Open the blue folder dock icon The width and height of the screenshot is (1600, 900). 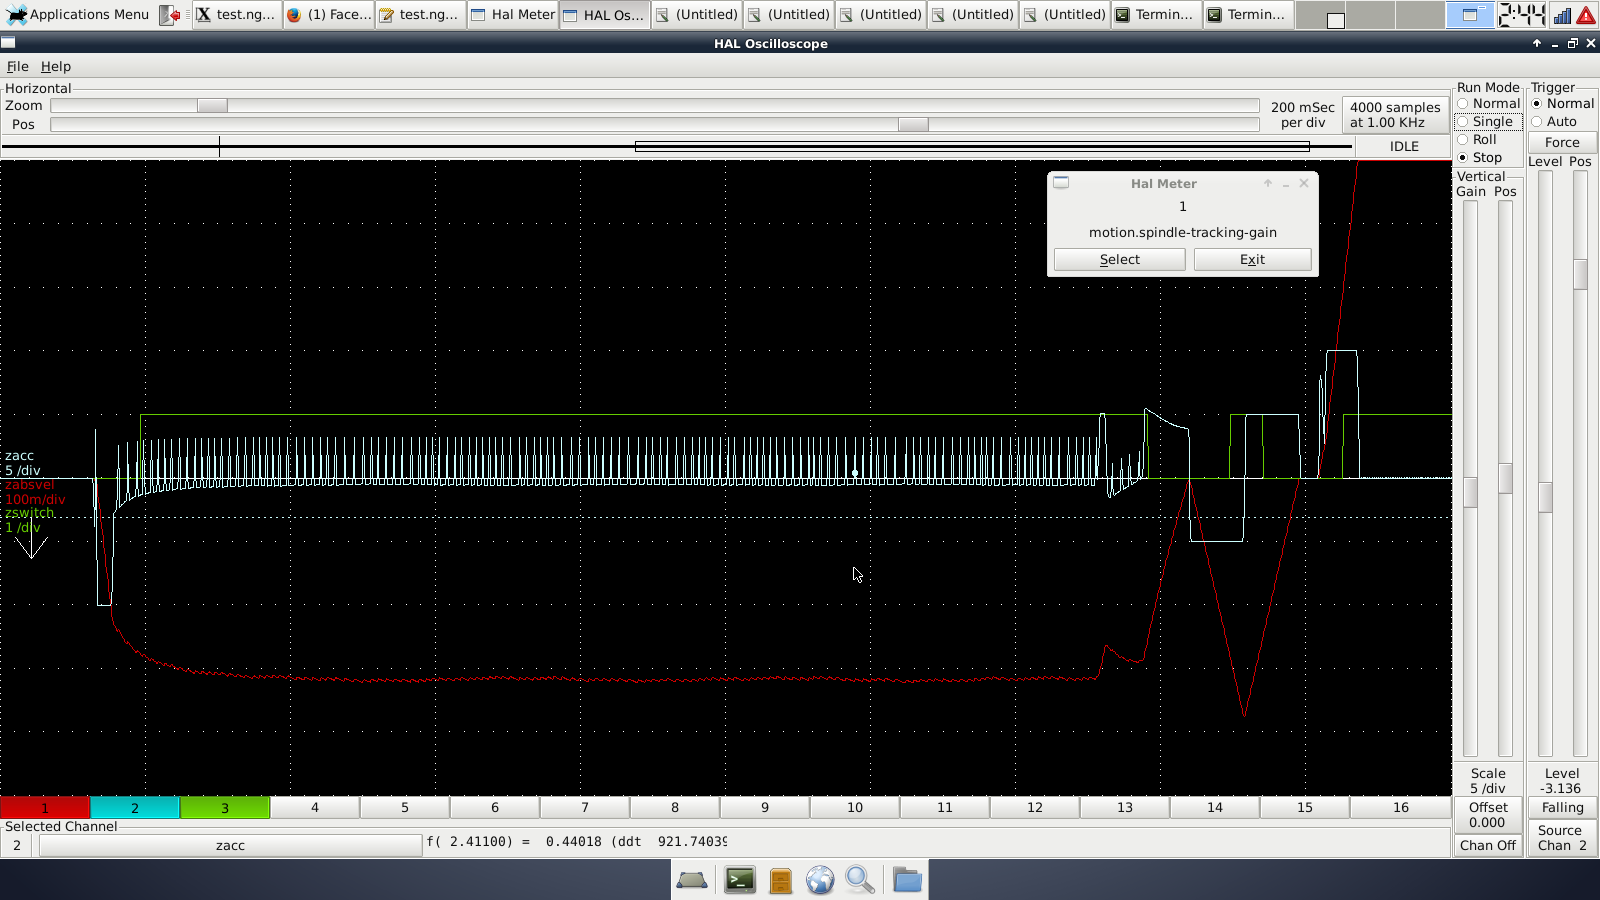(907, 880)
